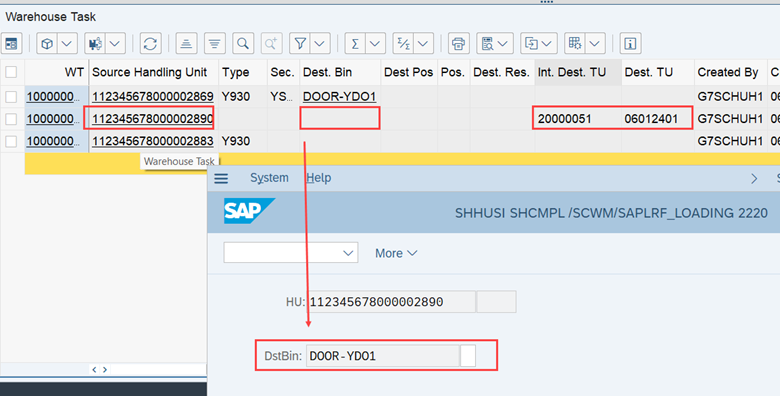Open WT link in the 2890 row

coord(53,119)
